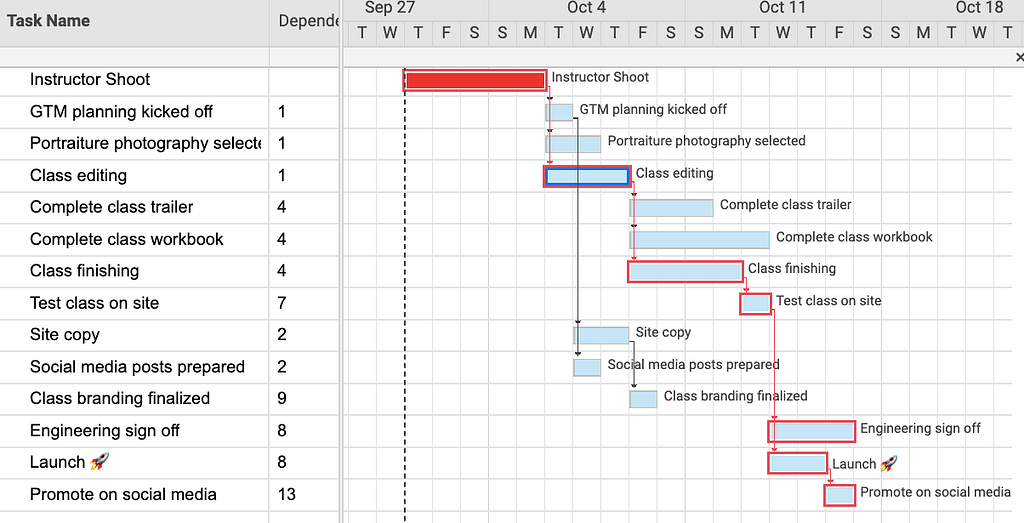
Task: Select the Launch rocket task name cell
Action: coord(135,463)
